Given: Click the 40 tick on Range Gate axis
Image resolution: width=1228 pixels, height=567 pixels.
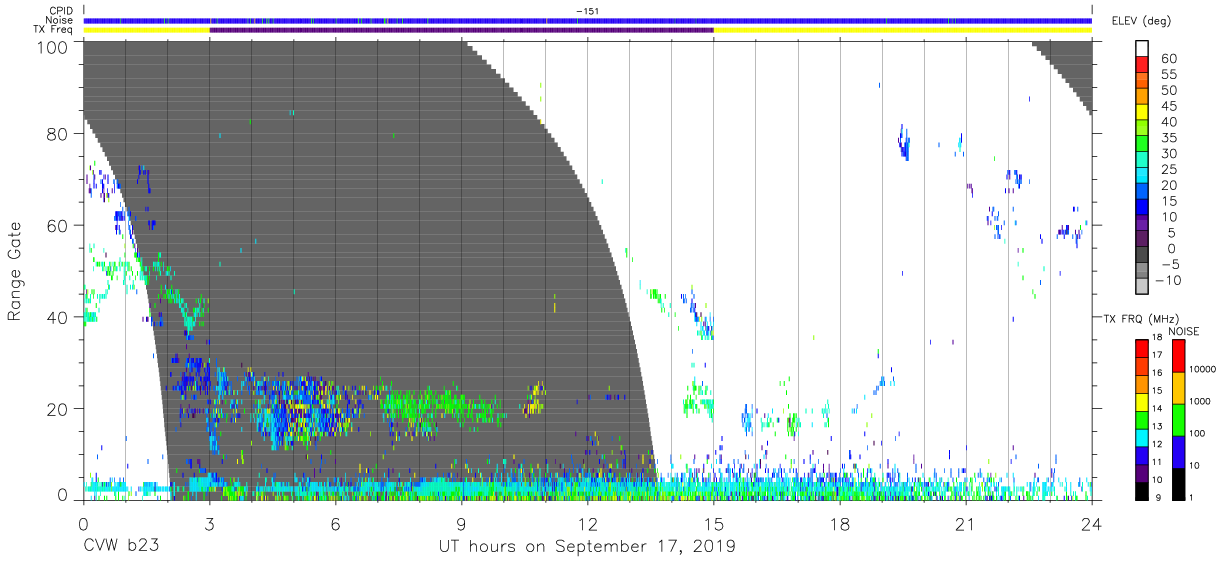Looking at the screenshot, I should 57,317.
